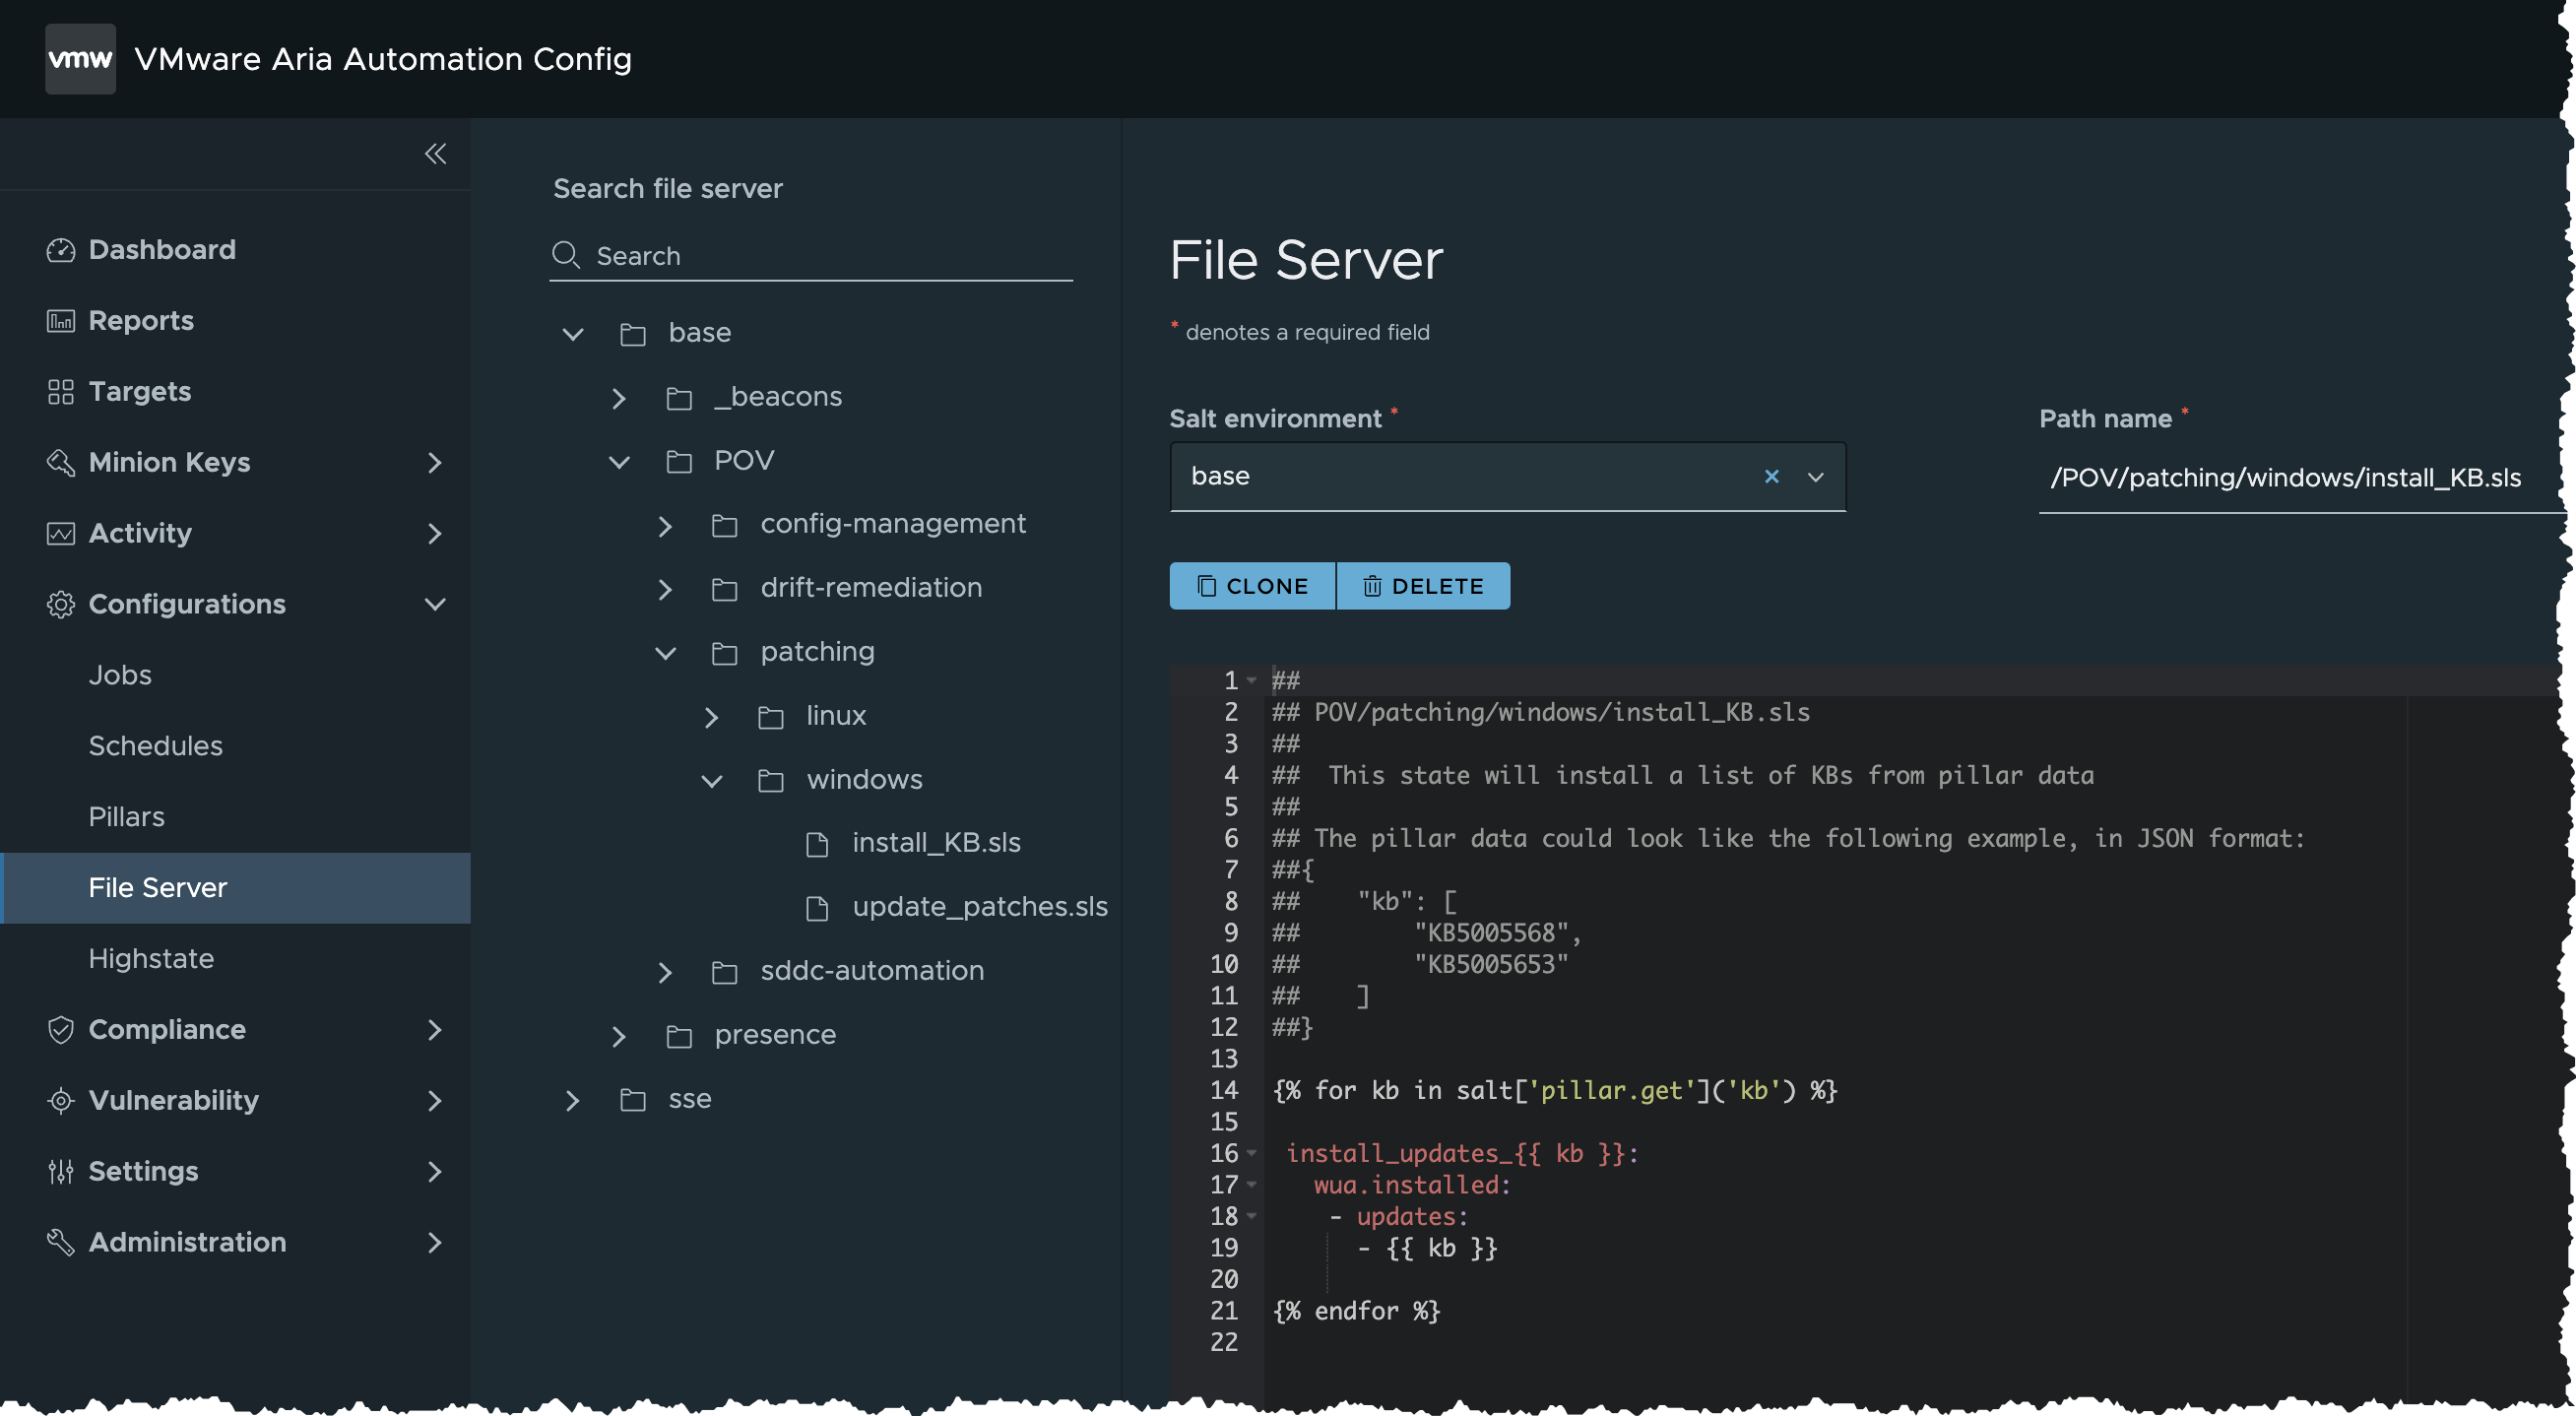Click the _beacons folder icon
Viewport: 2576px width, 1416px height.
[679, 398]
